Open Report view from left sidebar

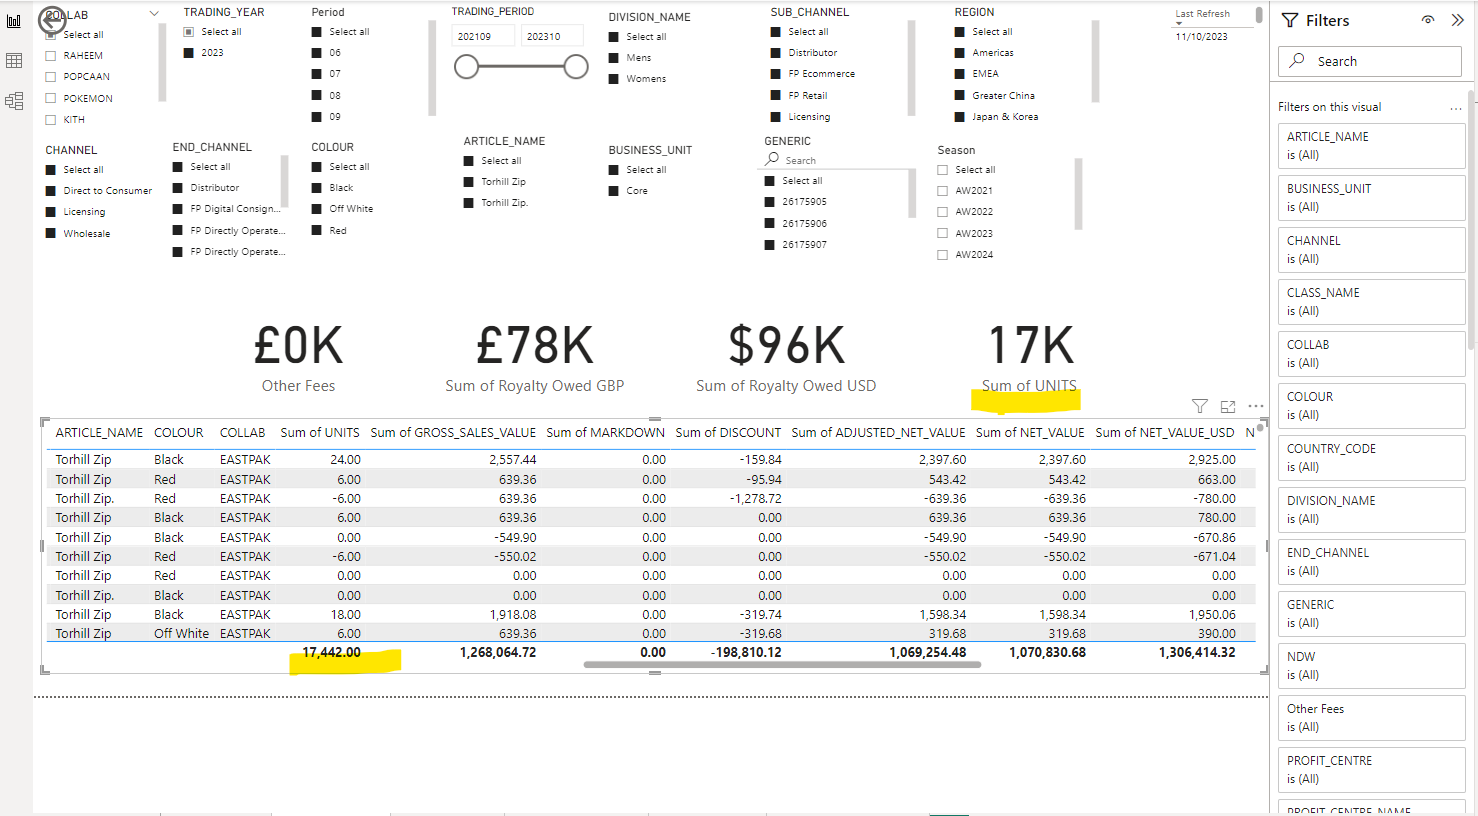[14, 21]
